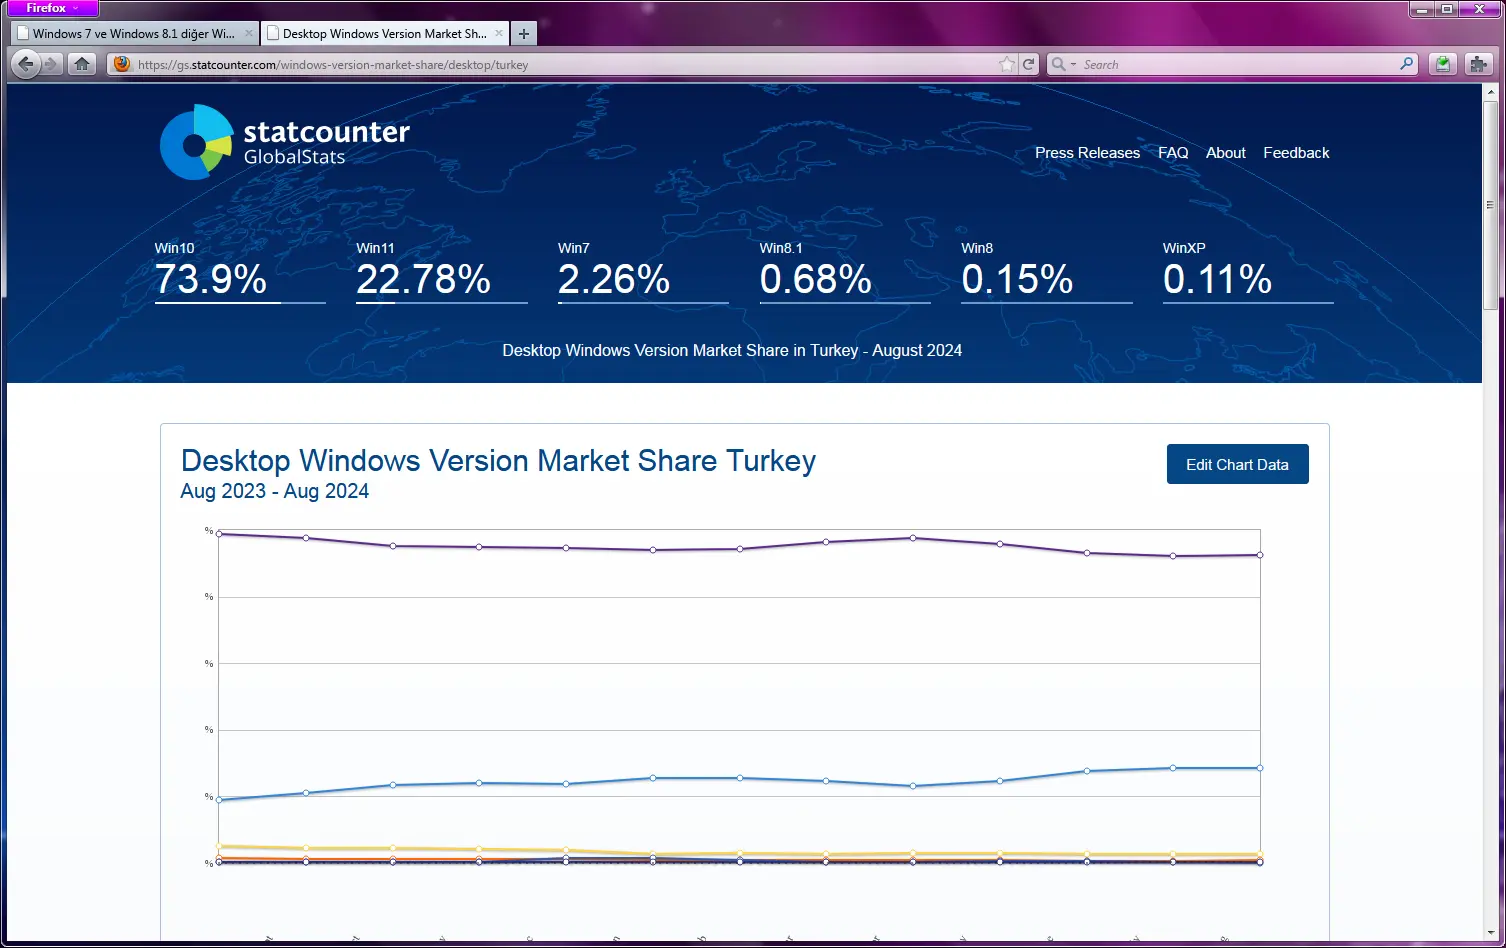Maximize the Firefox window
This screenshot has height=948, width=1506.
pos(1447,9)
